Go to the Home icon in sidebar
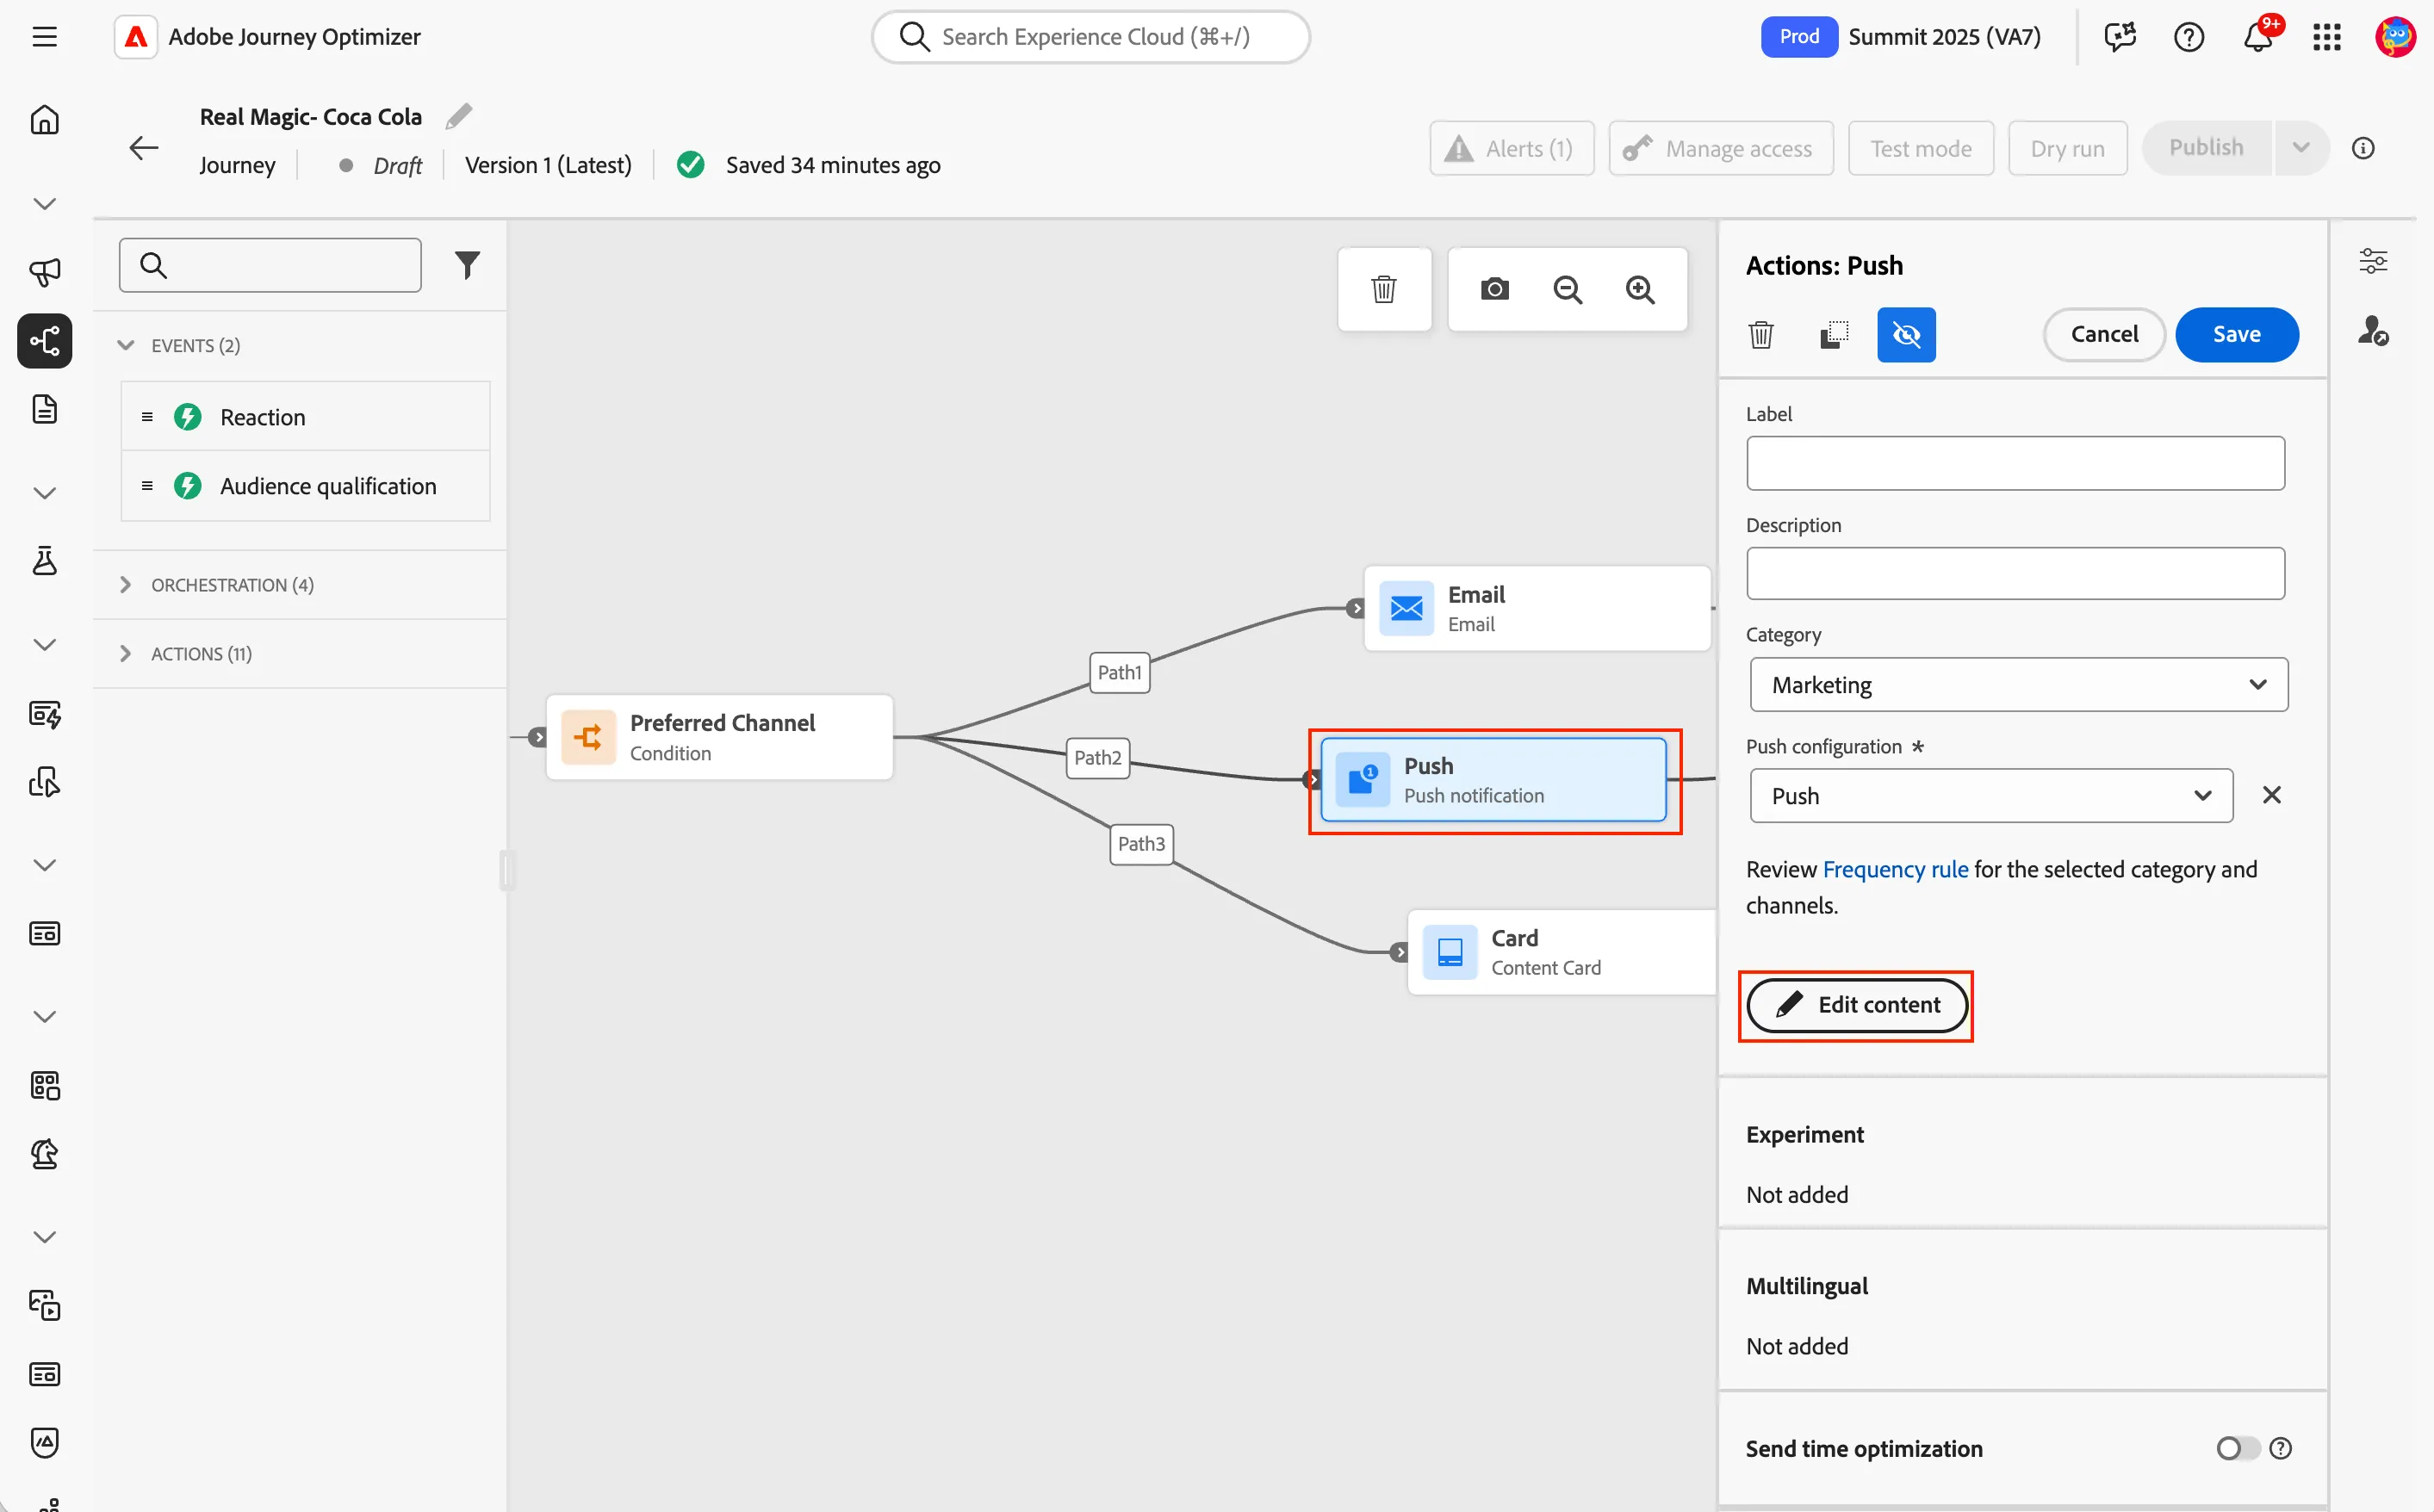 44,120
